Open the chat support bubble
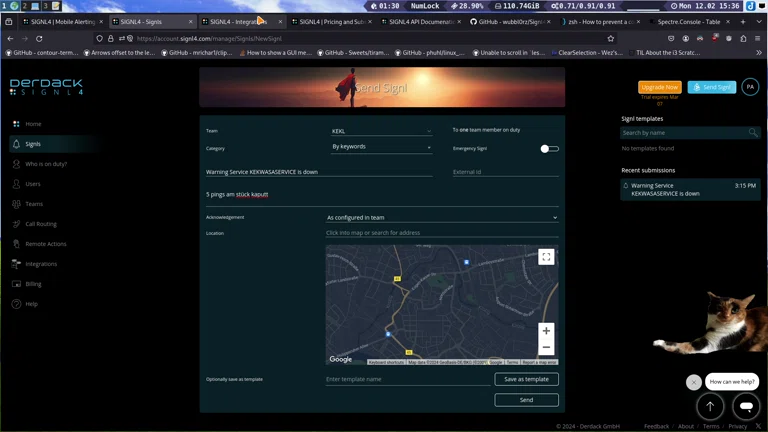This screenshot has height=432, width=768. (x=745, y=406)
